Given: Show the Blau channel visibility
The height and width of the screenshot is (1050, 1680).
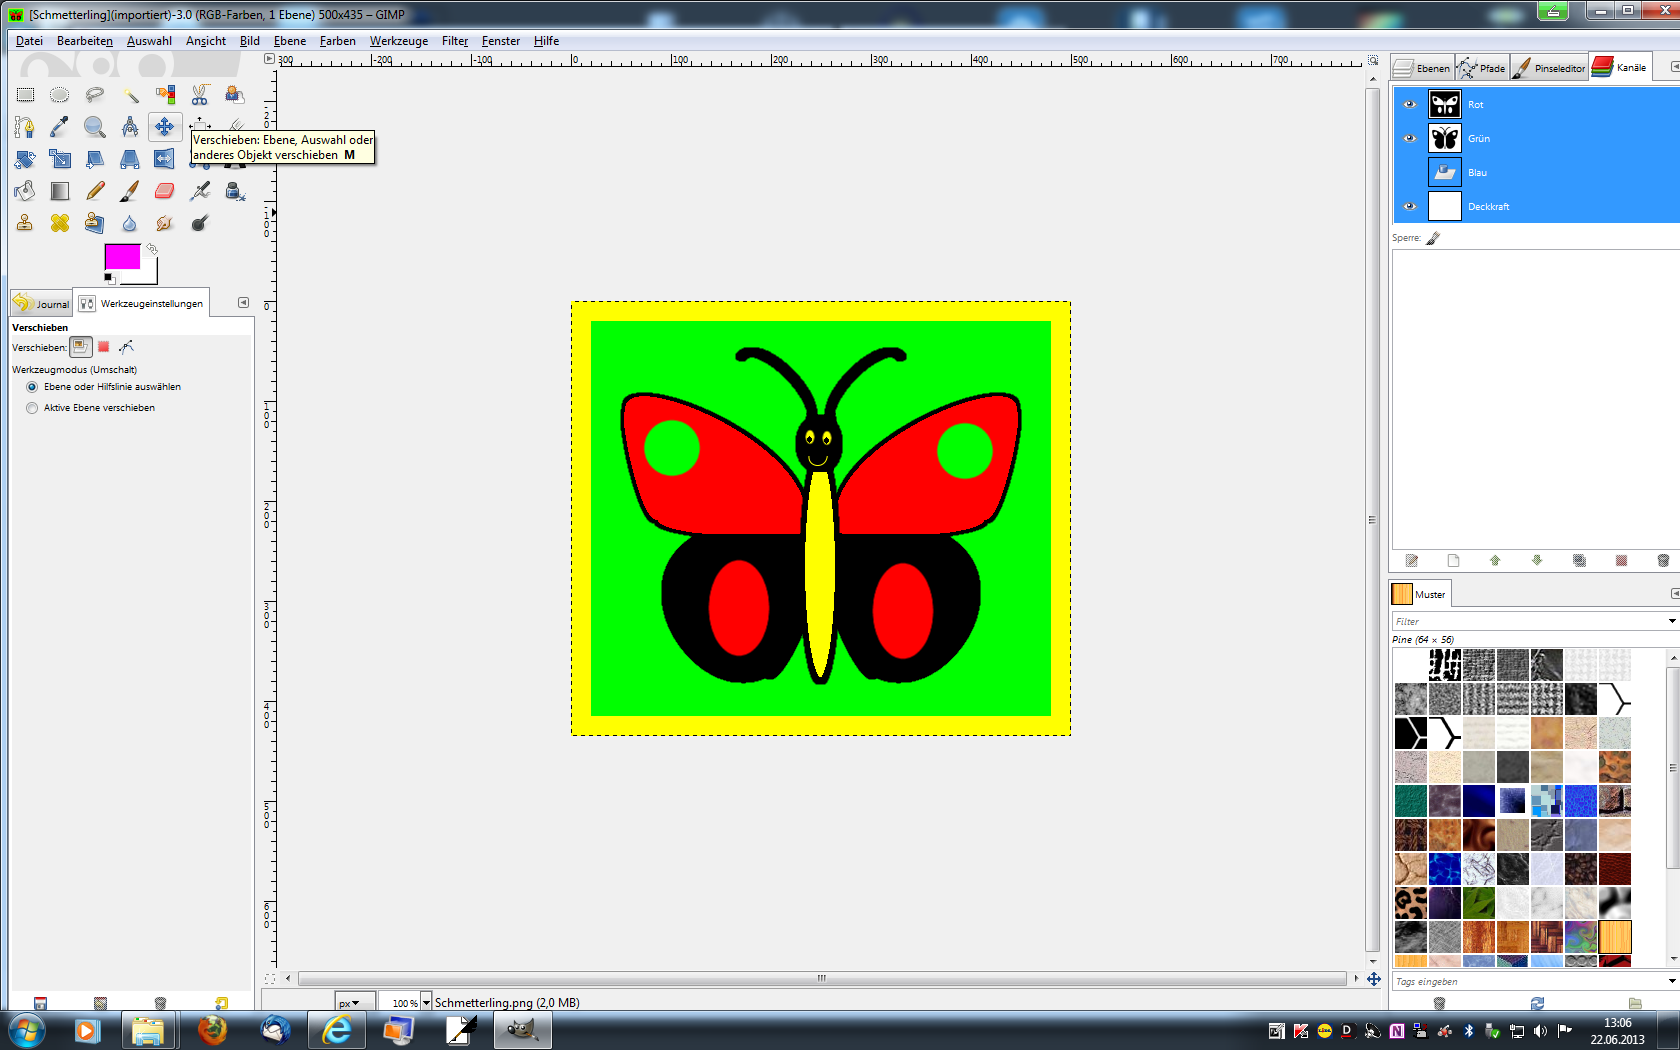Looking at the screenshot, I should pos(1410,172).
